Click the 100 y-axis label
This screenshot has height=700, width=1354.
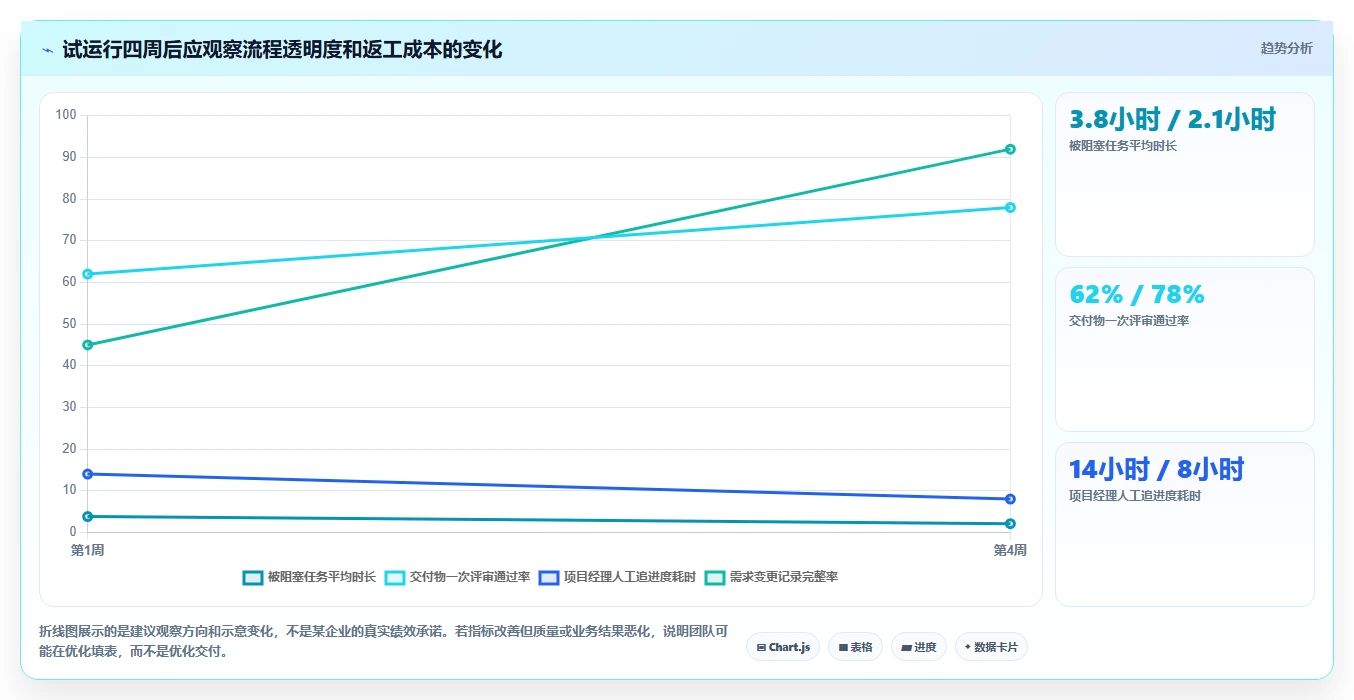point(66,115)
